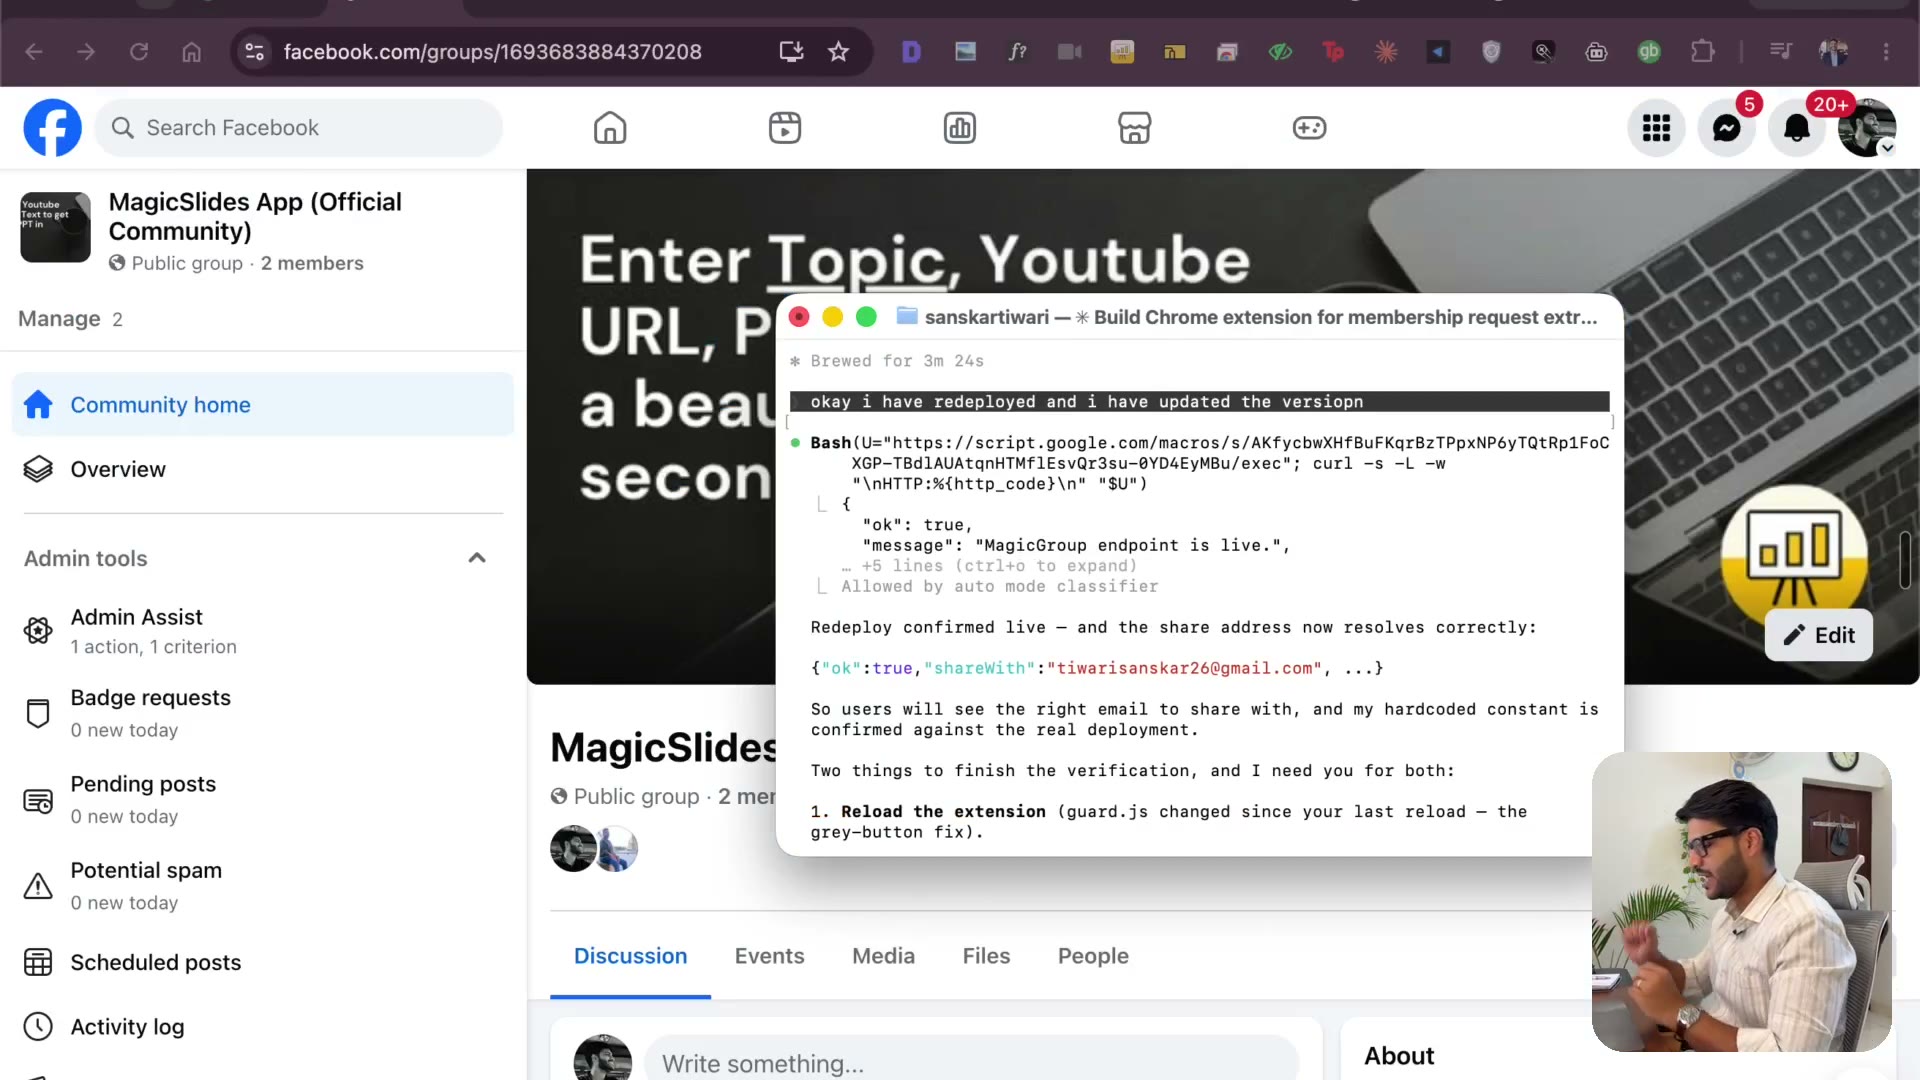Screen dimensions: 1920x1080
Task: Open the notifications bell
Action: coord(1797,128)
